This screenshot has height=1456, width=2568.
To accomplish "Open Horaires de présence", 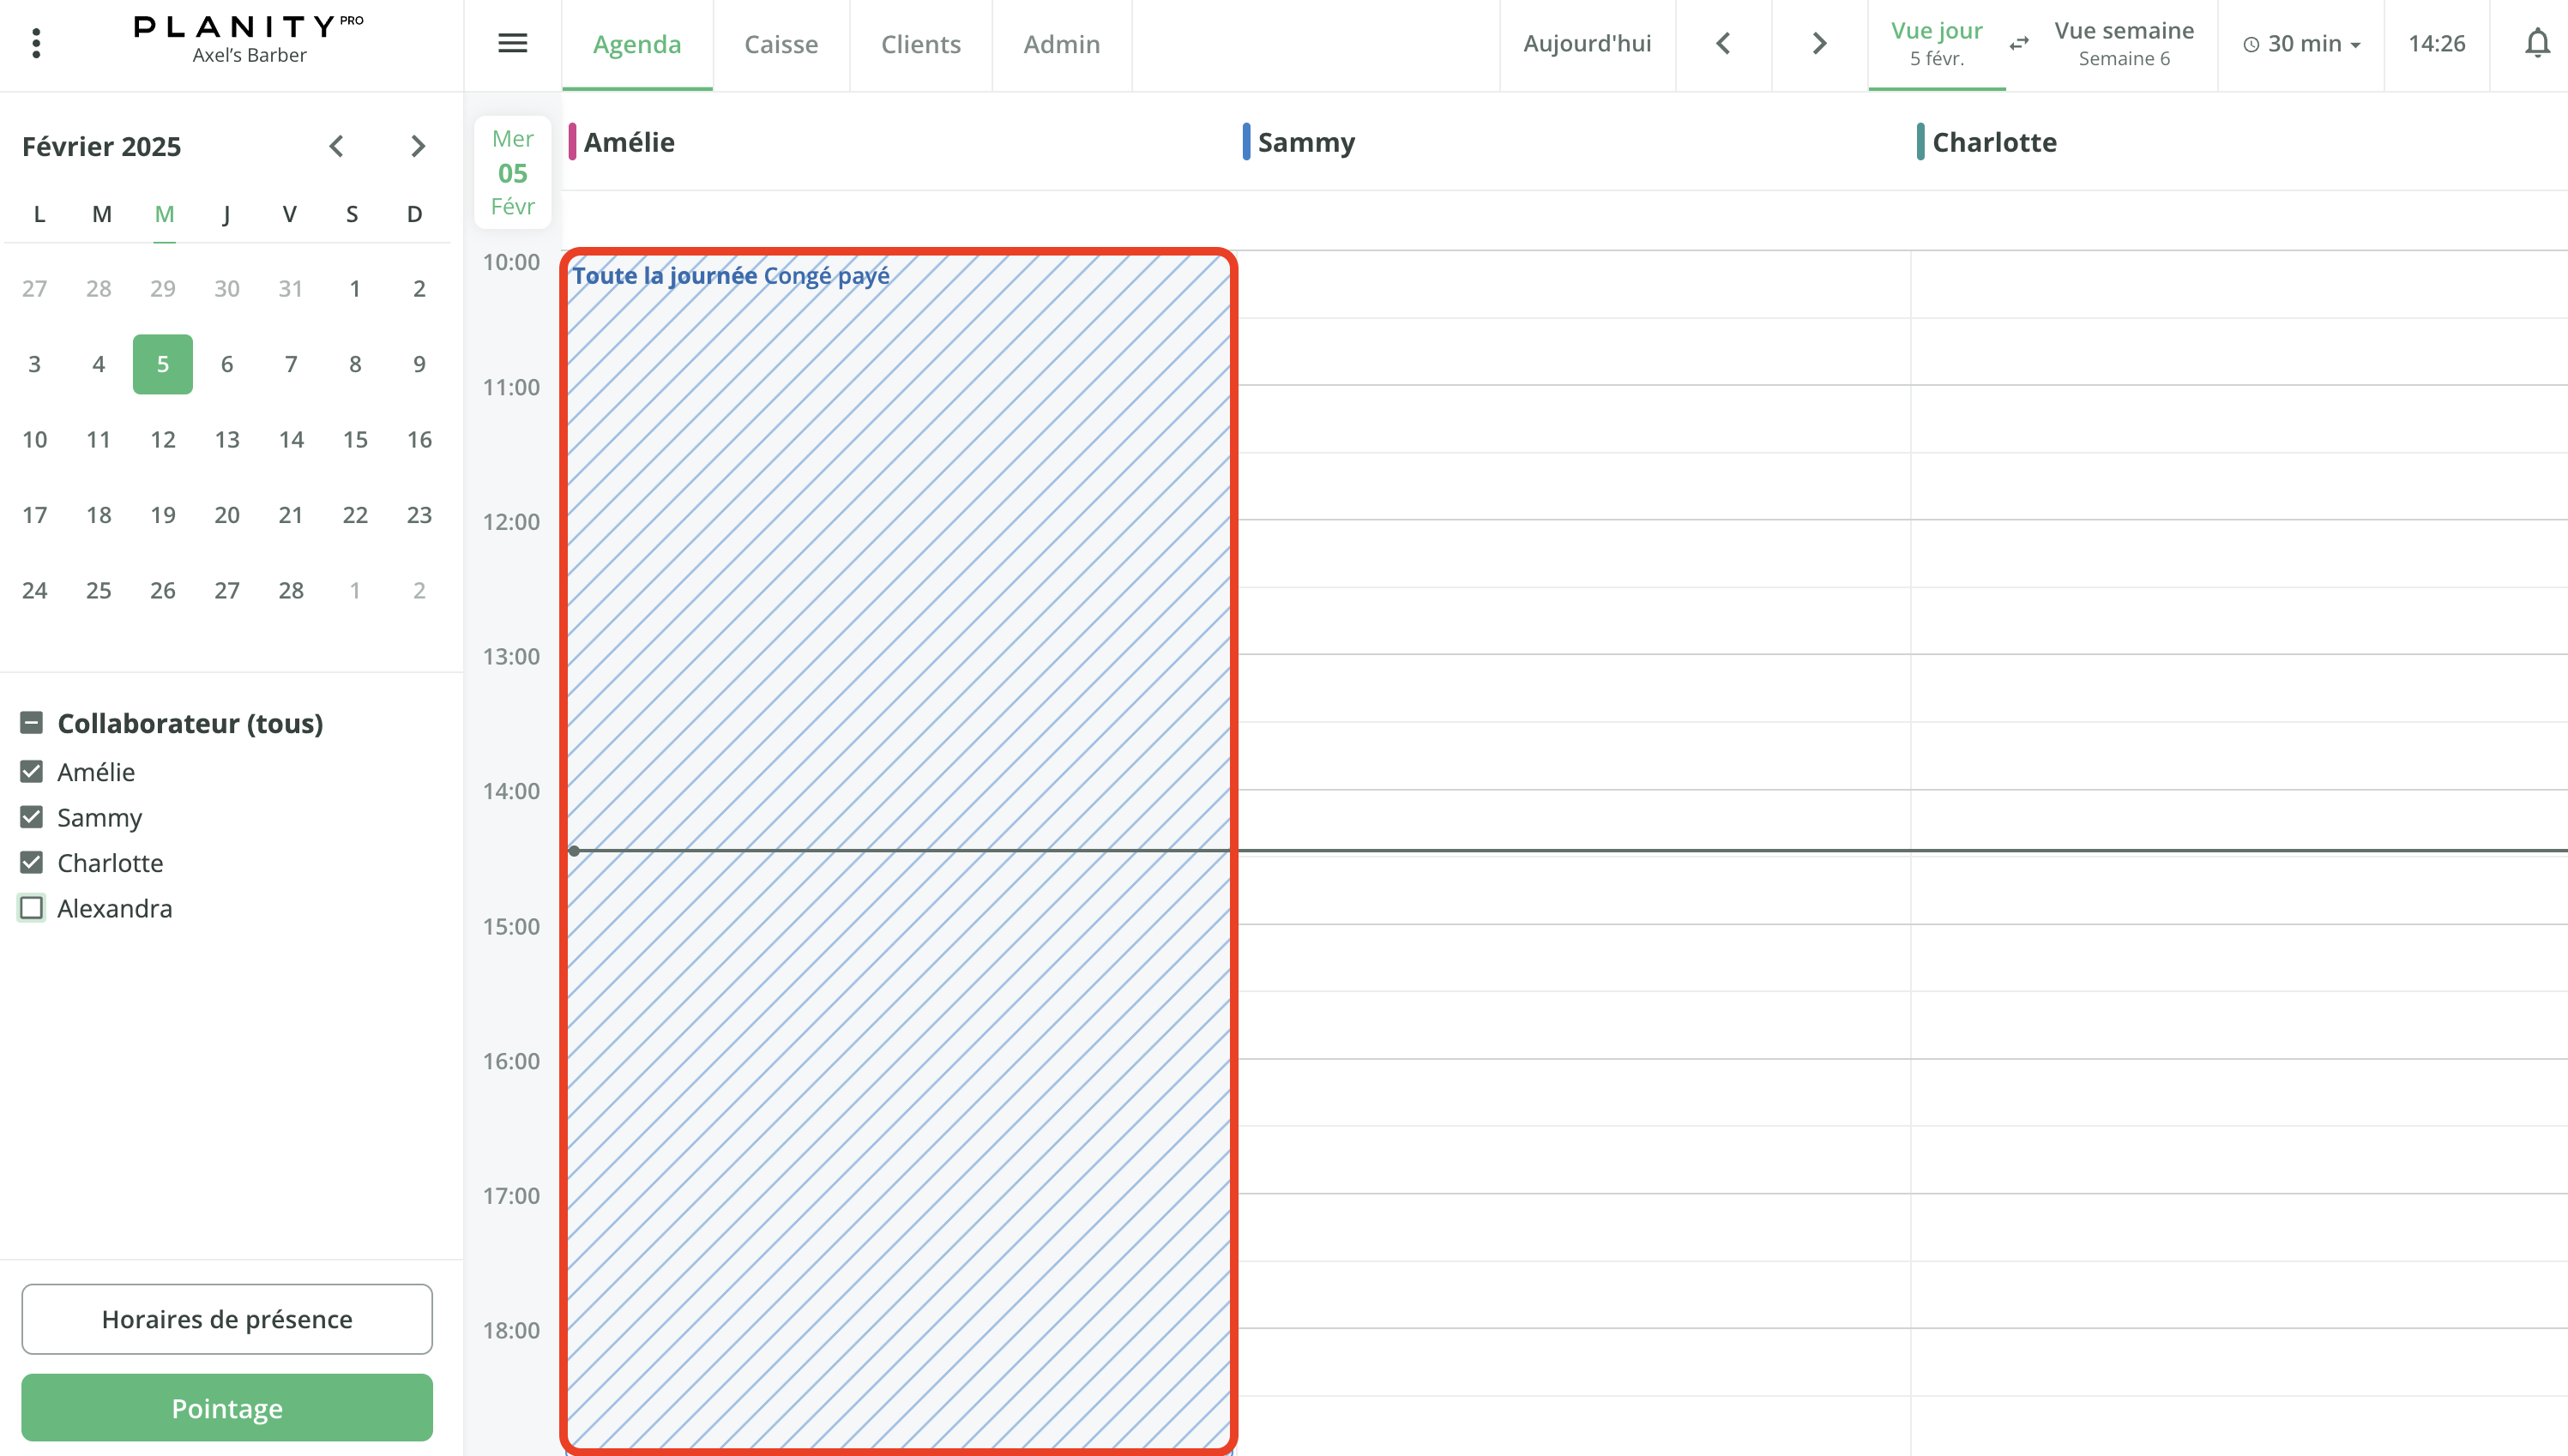I will click(227, 1318).
